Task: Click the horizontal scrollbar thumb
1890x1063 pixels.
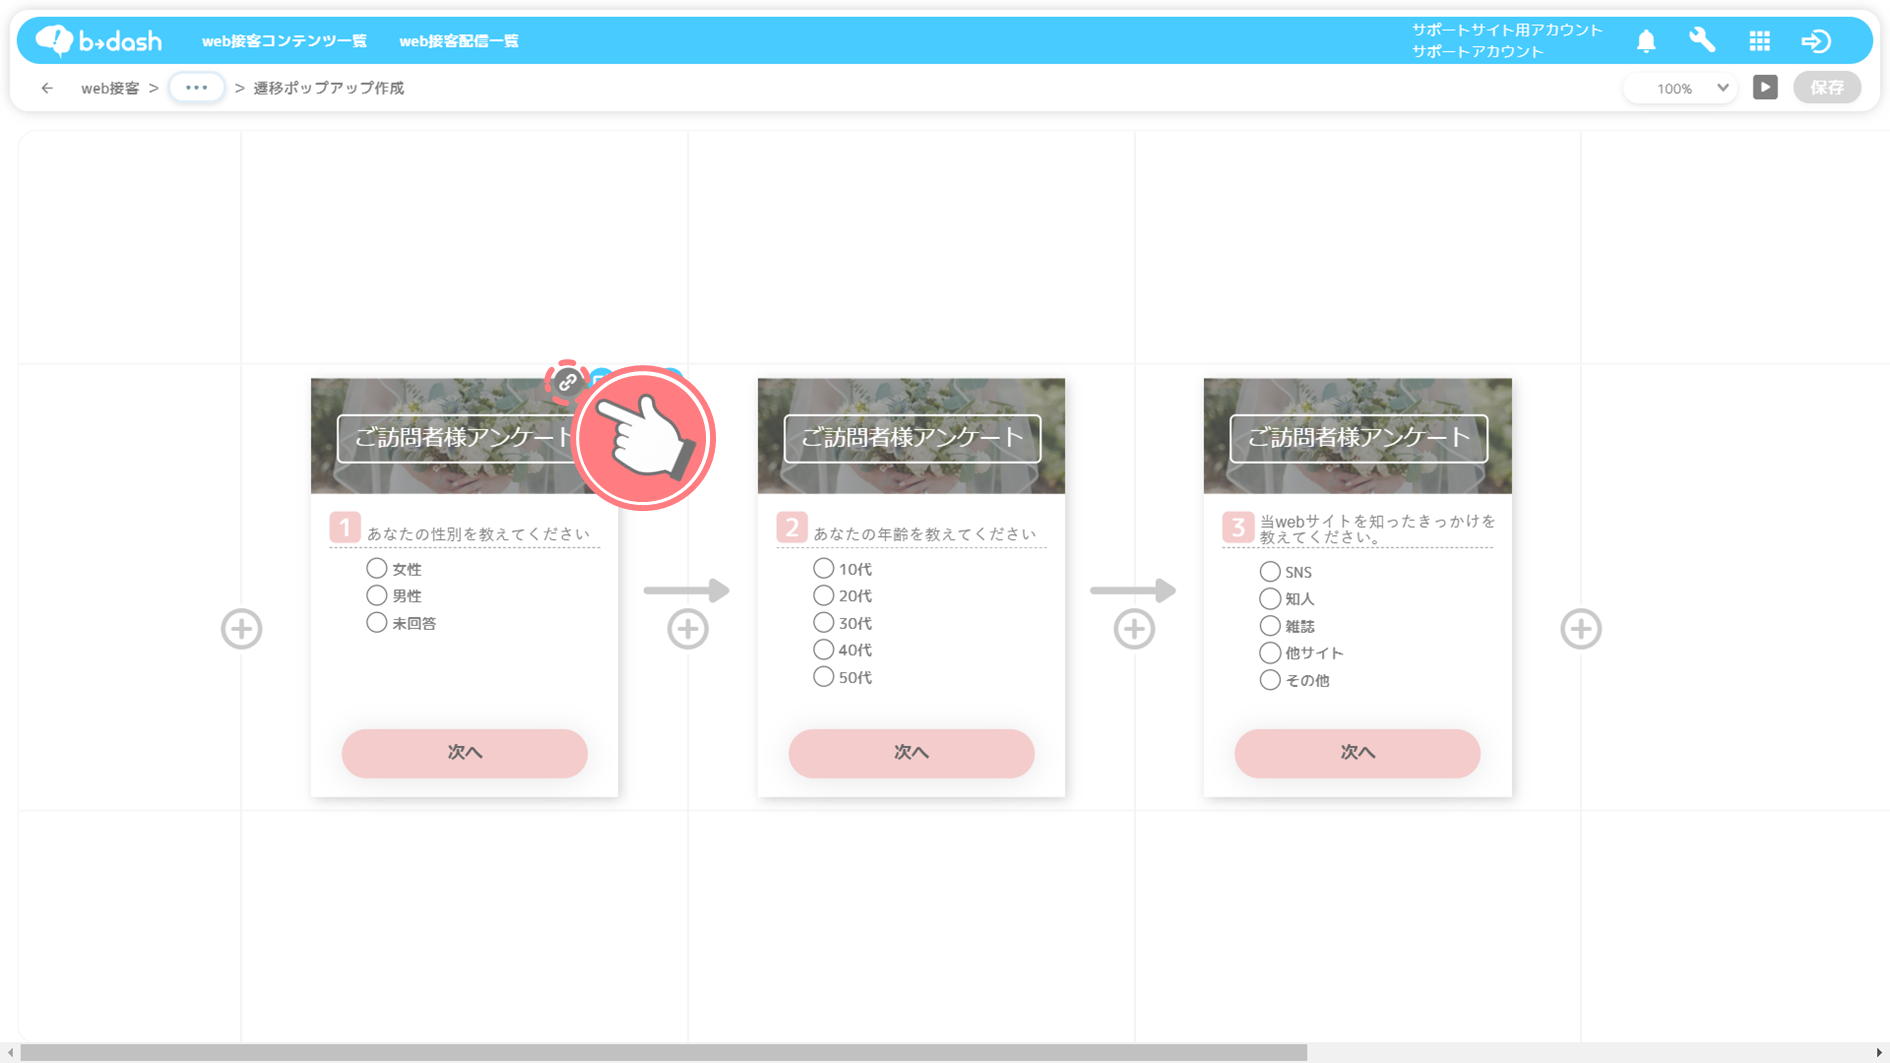Action: pos(664,1052)
